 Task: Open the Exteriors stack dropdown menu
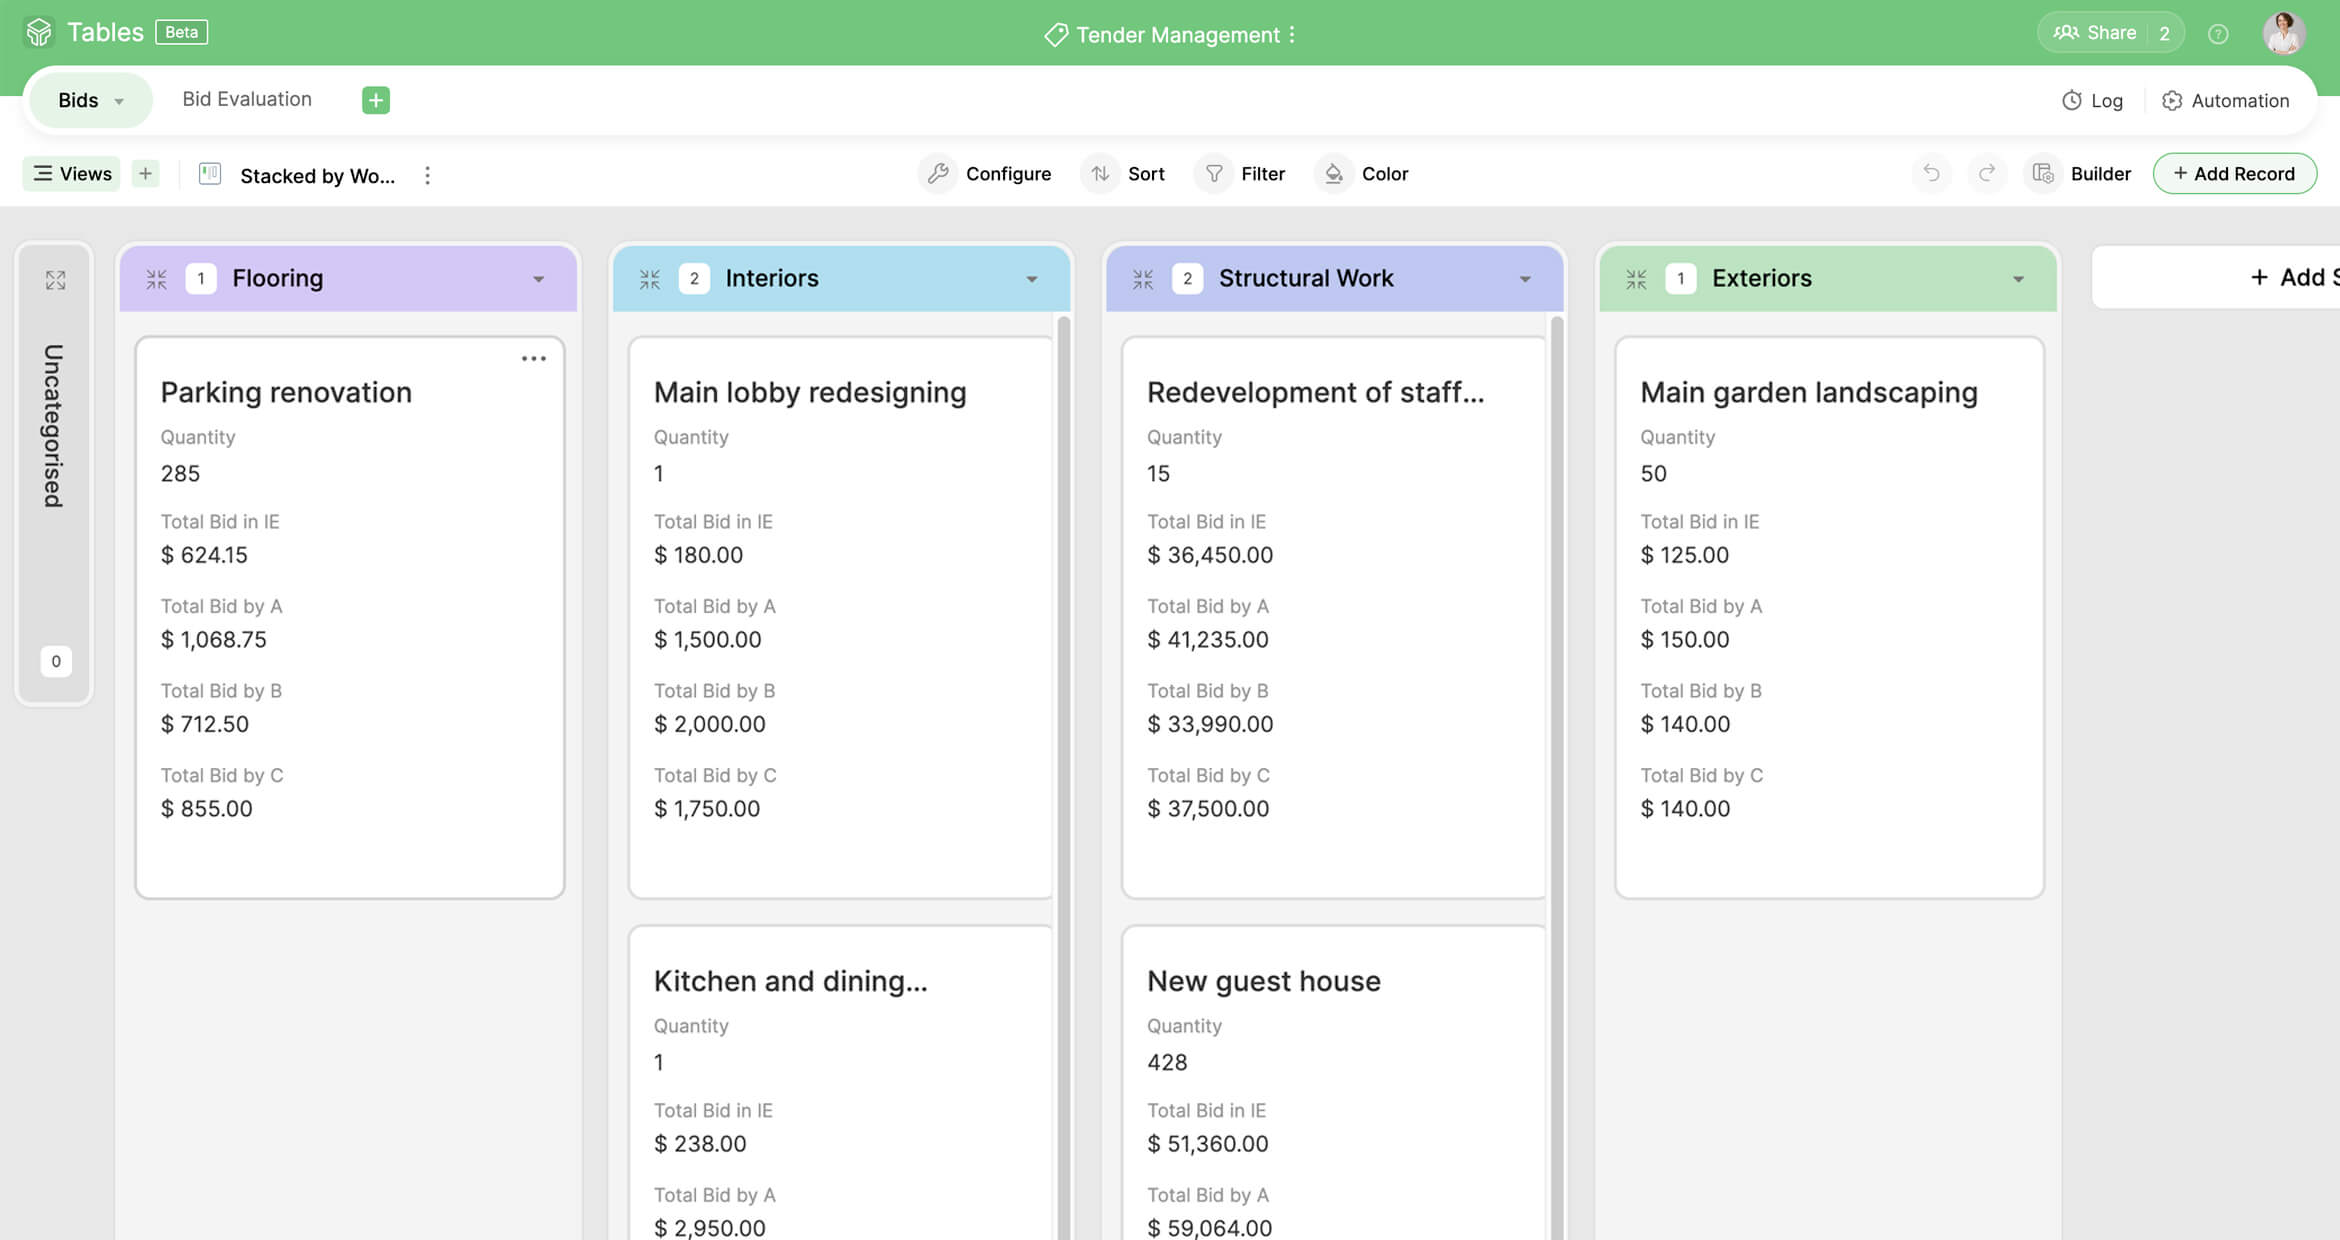click(2018, 279)
